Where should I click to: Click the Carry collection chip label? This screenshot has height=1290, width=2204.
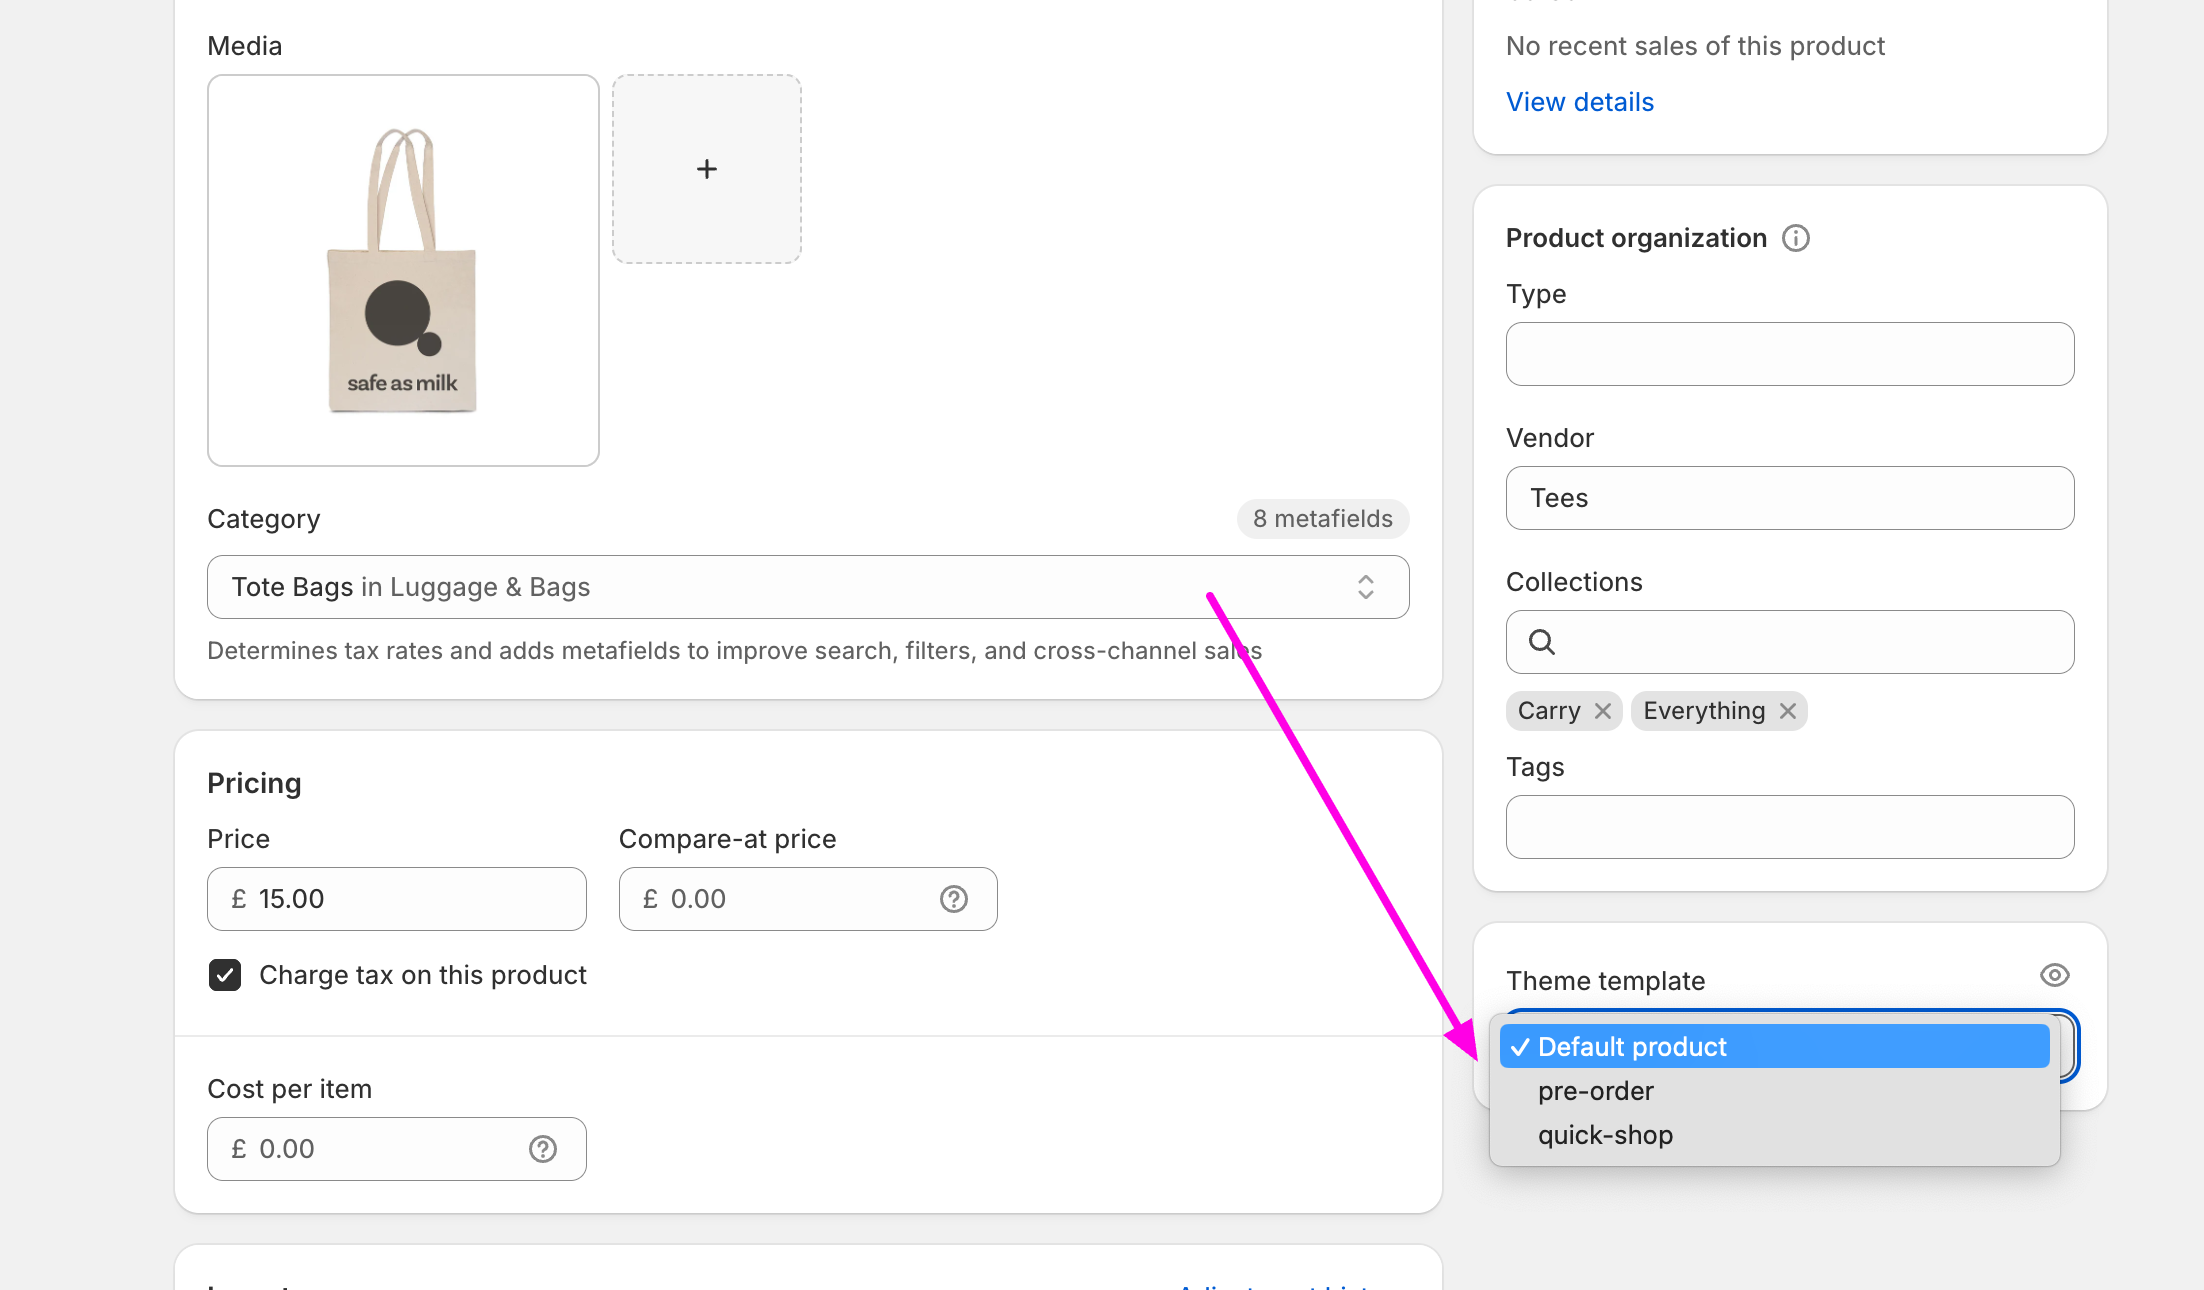1549,711
